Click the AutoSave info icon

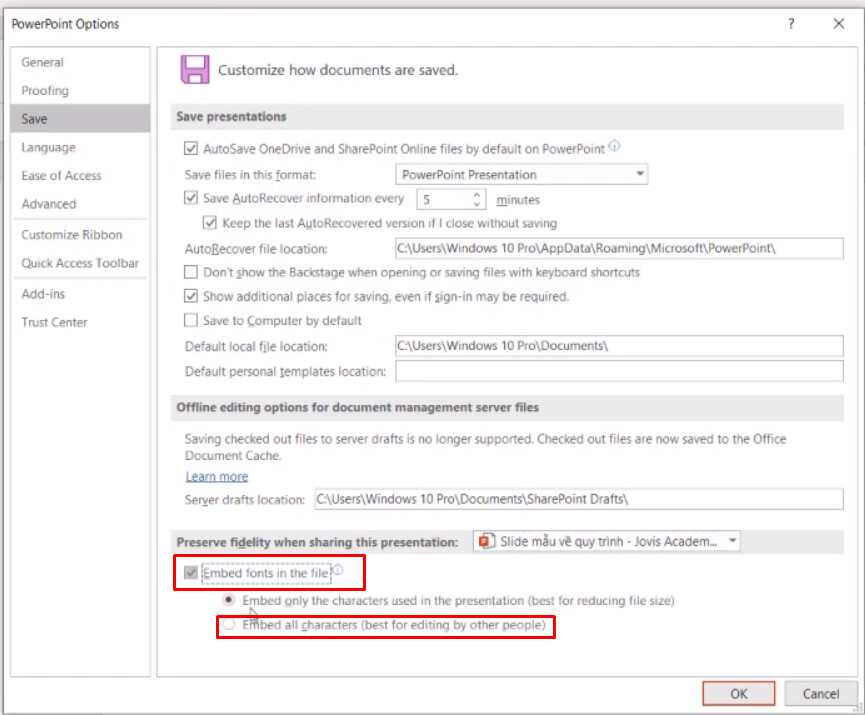tap(614, 146)
